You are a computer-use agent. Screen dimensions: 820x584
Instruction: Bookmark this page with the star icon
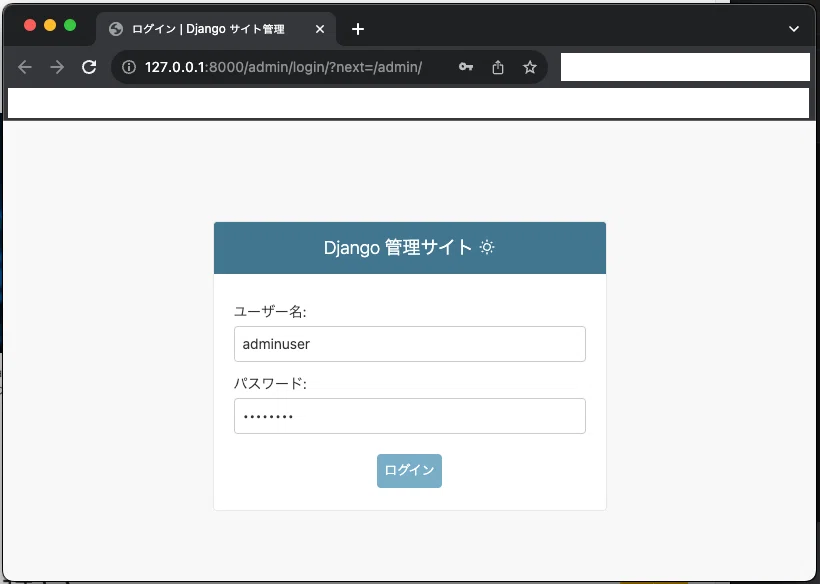pyautogui.click(x=530, y=67)
